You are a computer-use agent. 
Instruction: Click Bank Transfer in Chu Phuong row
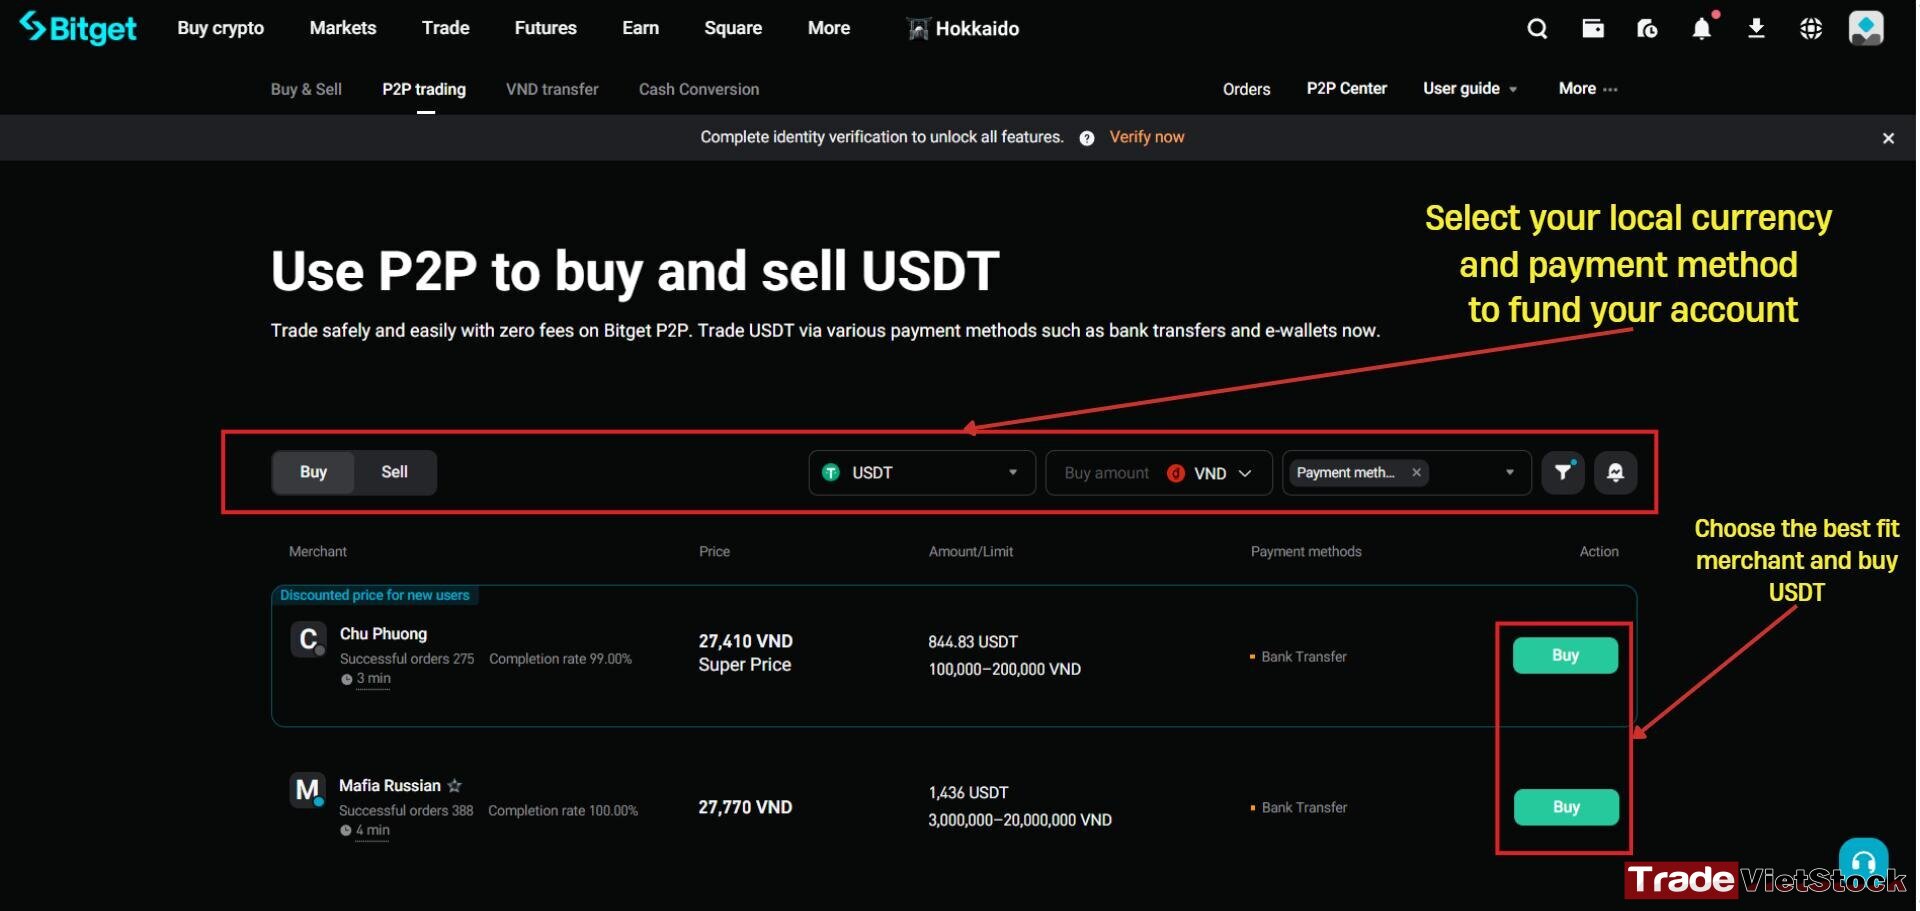click(x=1304, y=657)
